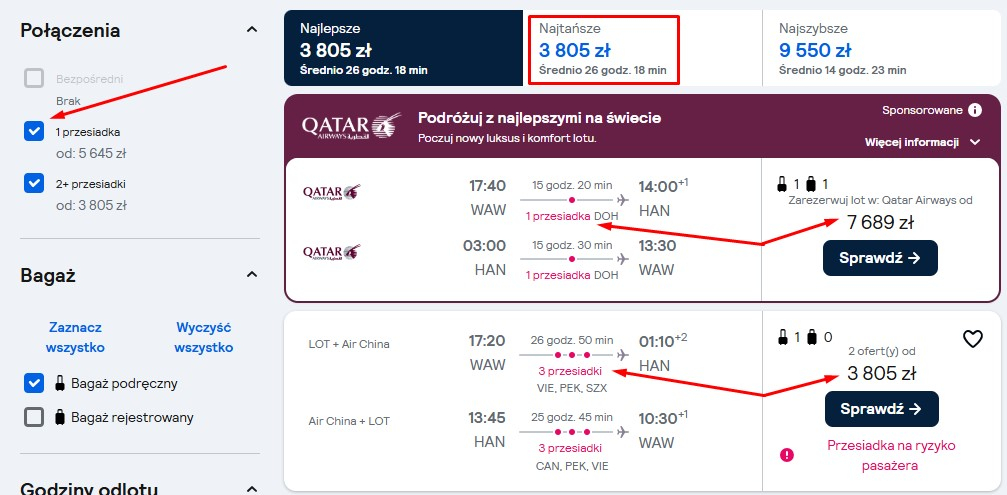1007x495 pixels.
Task: Collapse the Bagaż filter section
Action: pos(252,275)
